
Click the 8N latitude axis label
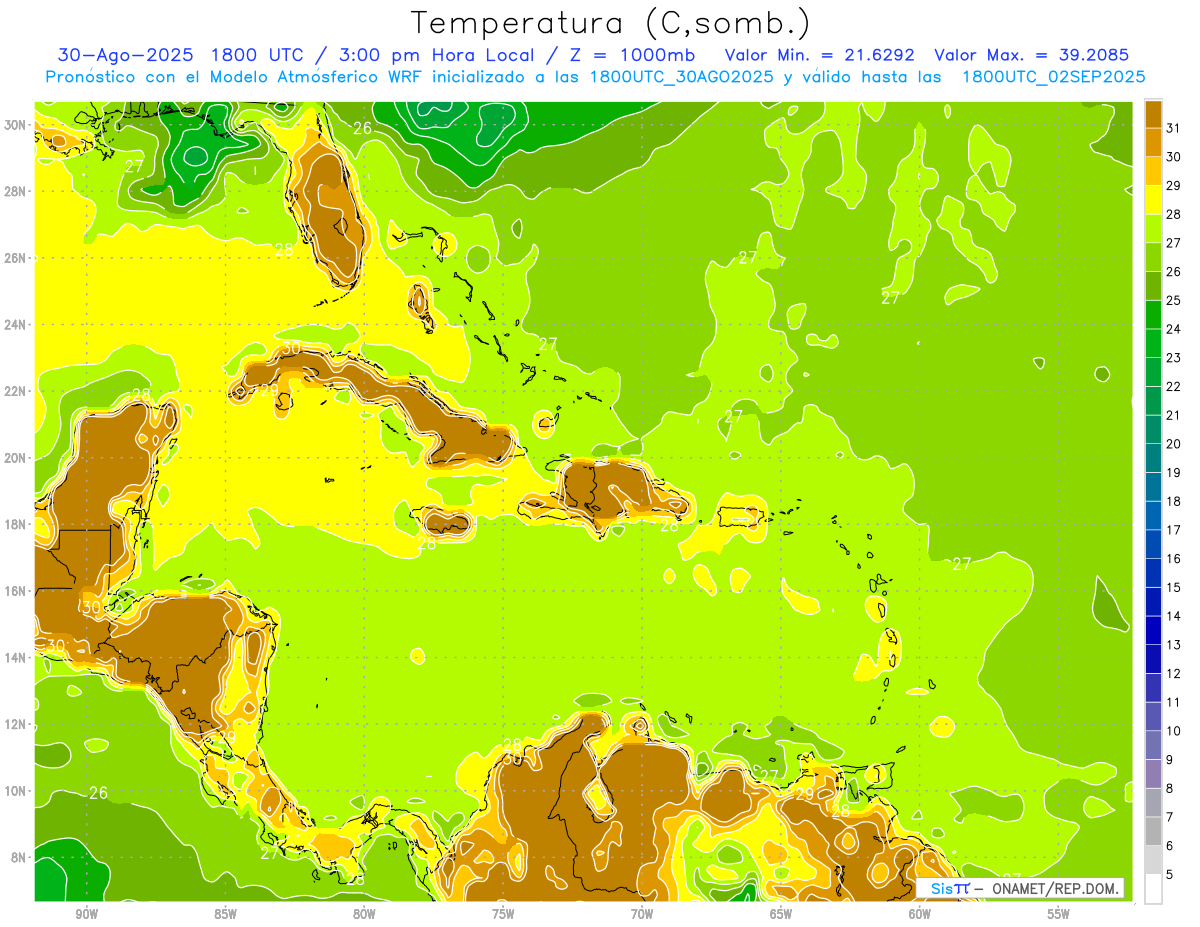20,858
